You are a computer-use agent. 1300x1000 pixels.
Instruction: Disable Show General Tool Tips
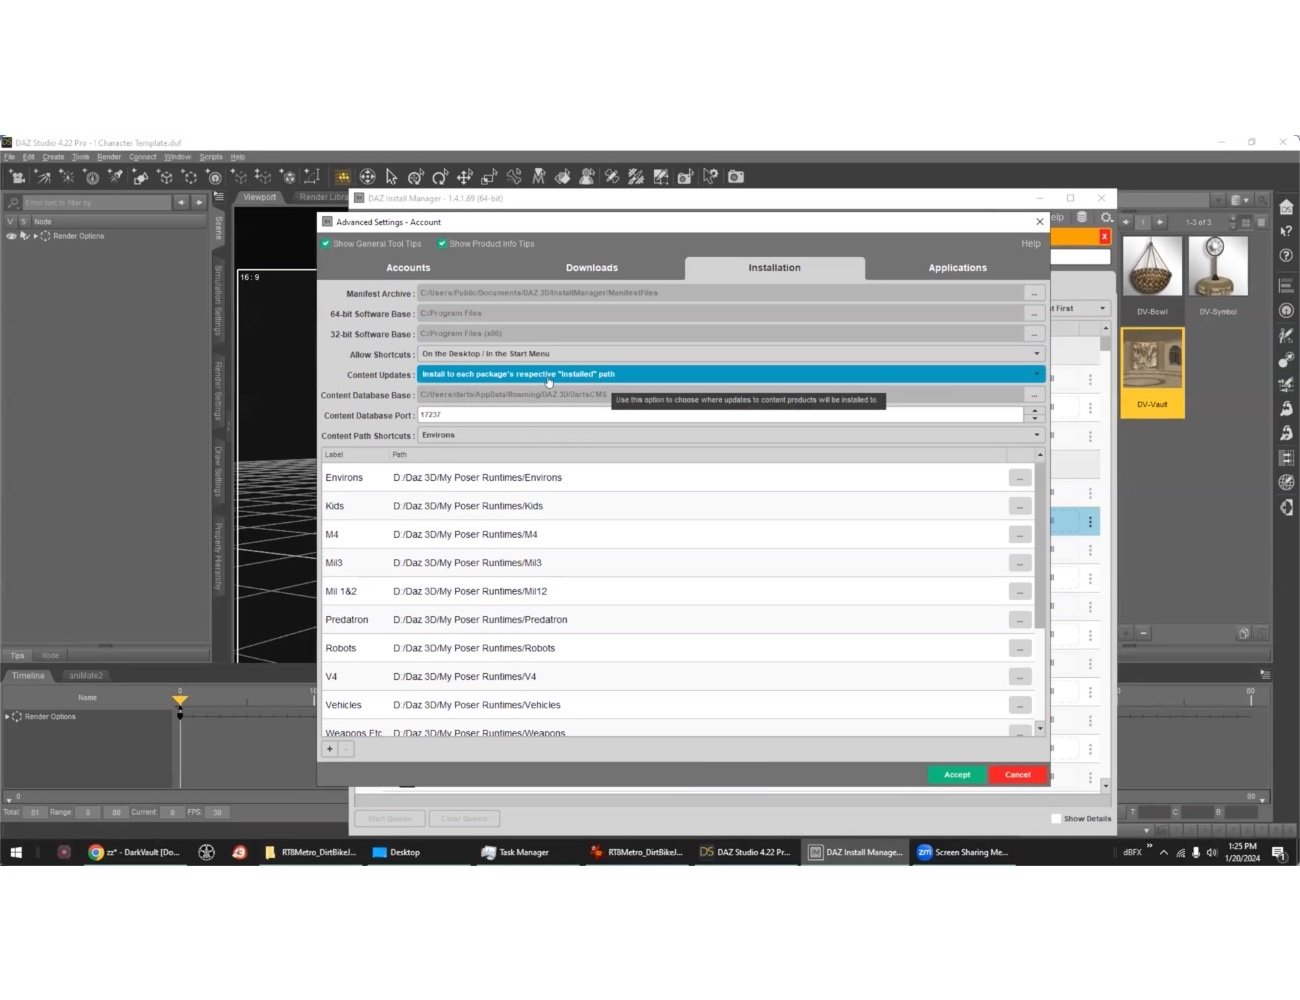(326, 243)
